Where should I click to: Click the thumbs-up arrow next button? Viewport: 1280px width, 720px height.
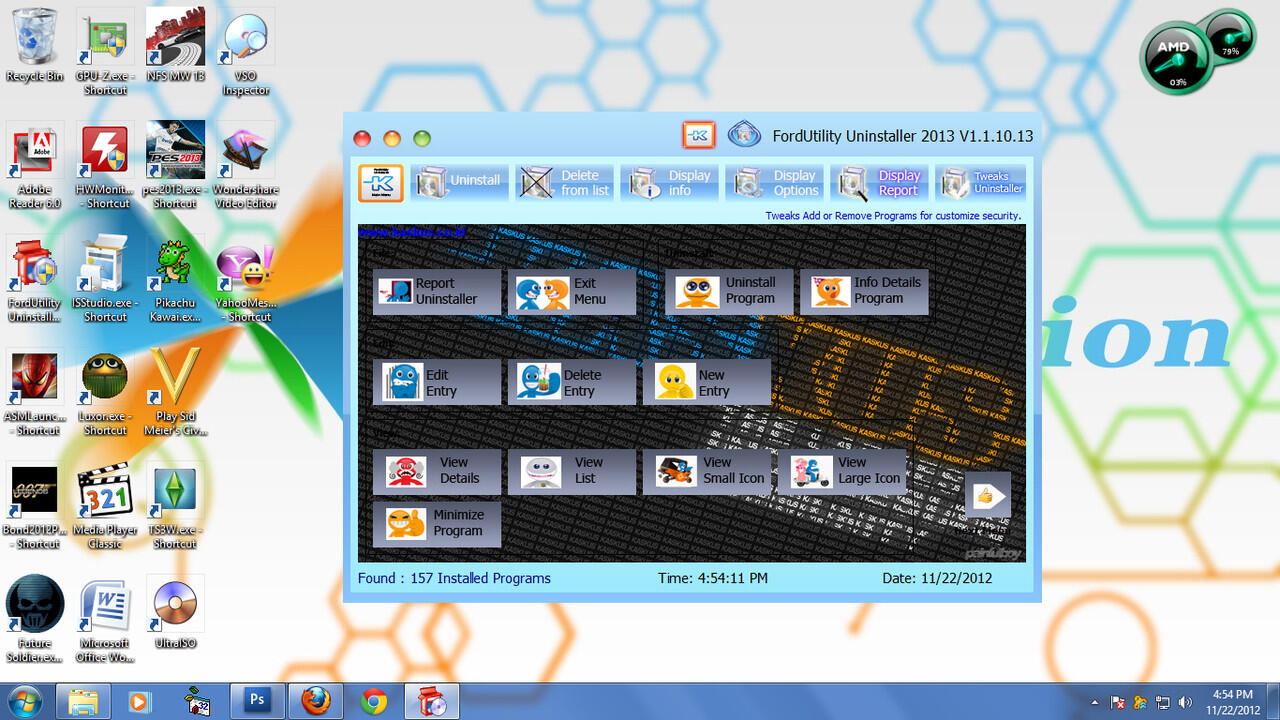[x=988, y=495]
